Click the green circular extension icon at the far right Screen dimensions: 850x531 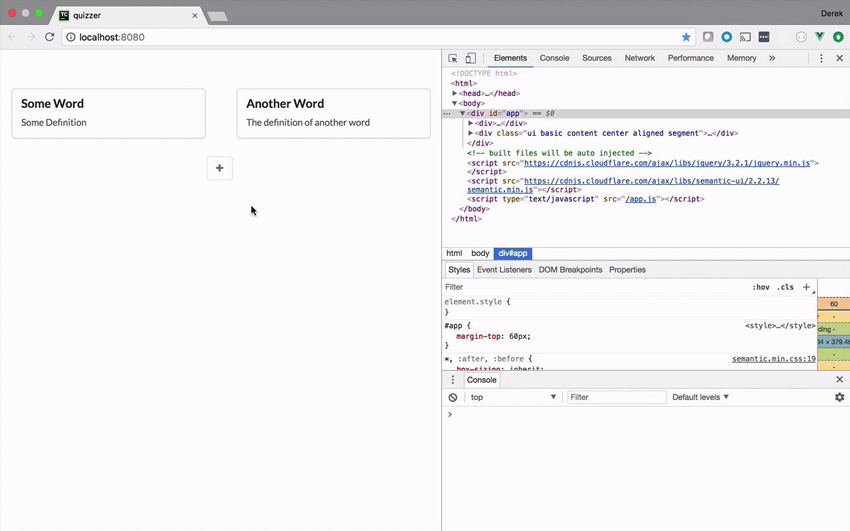(x=838, y=37)
